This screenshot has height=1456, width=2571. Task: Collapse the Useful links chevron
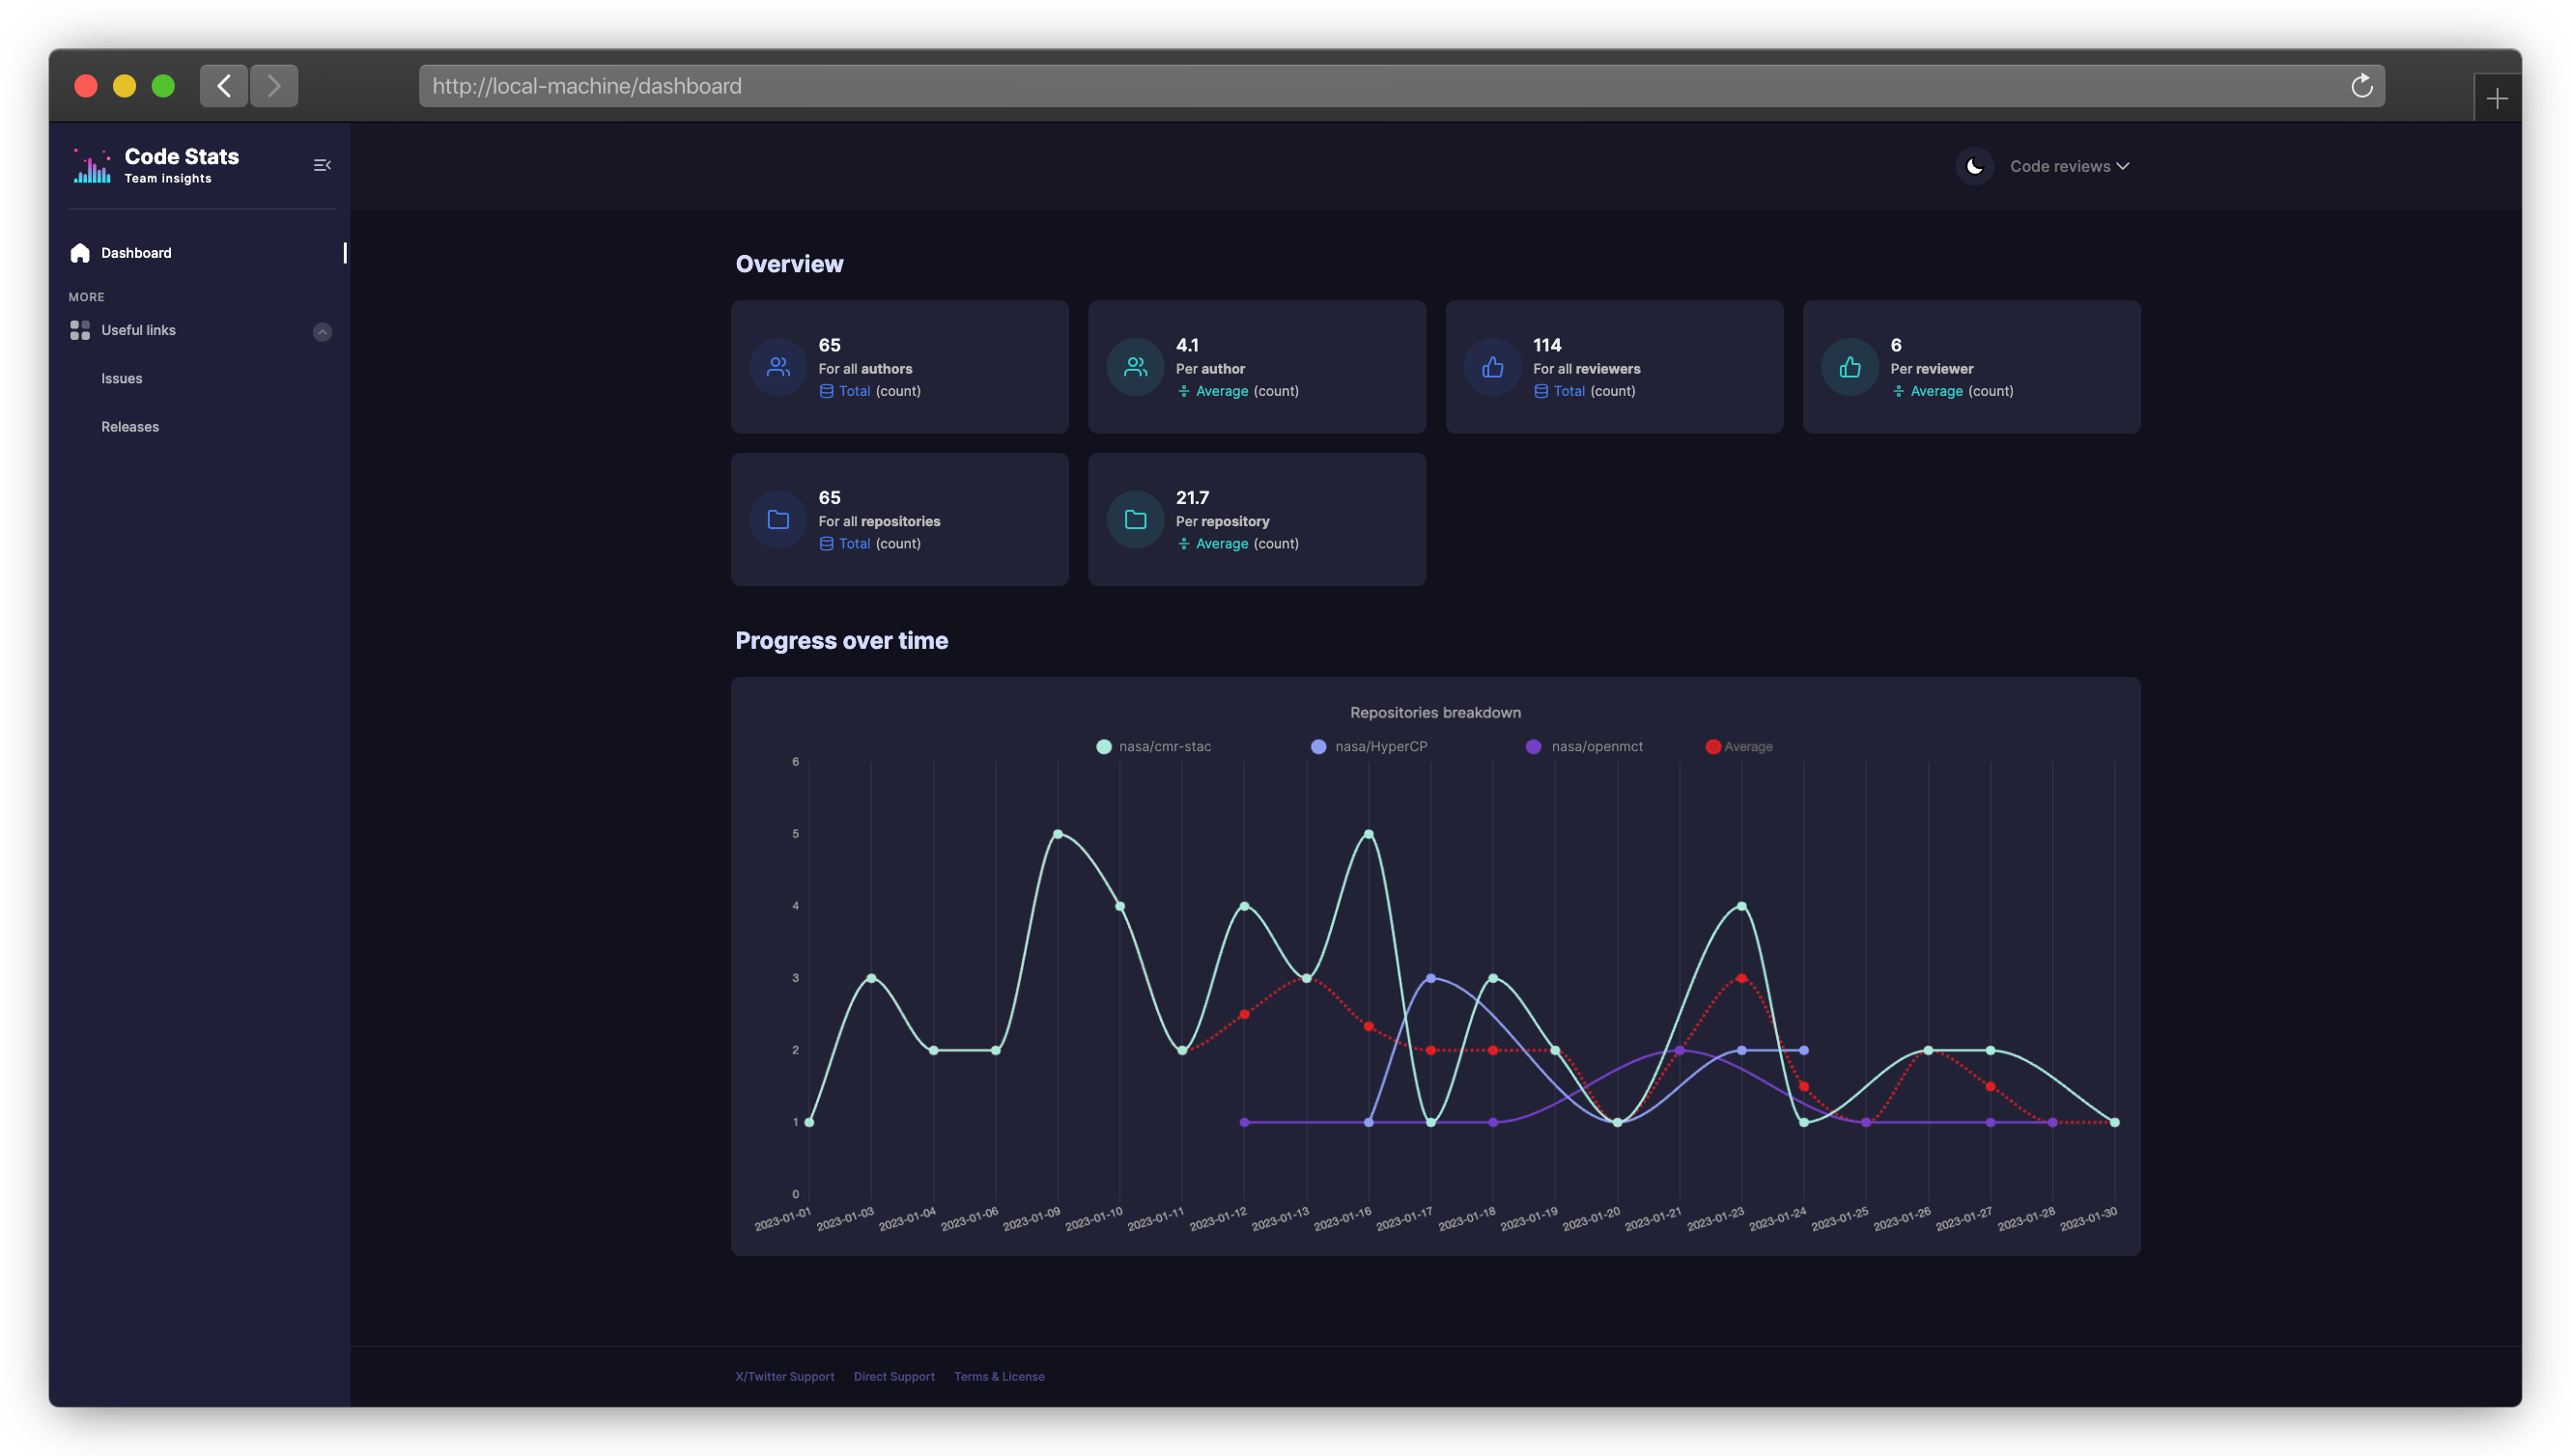pyautogui.click(x=322, y=332)
